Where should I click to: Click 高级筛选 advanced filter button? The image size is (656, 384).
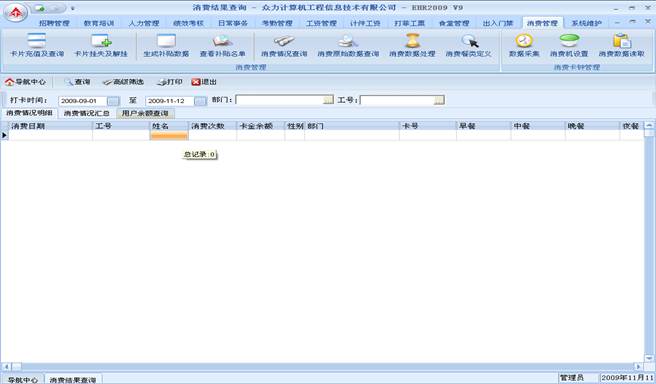[123, 82]
